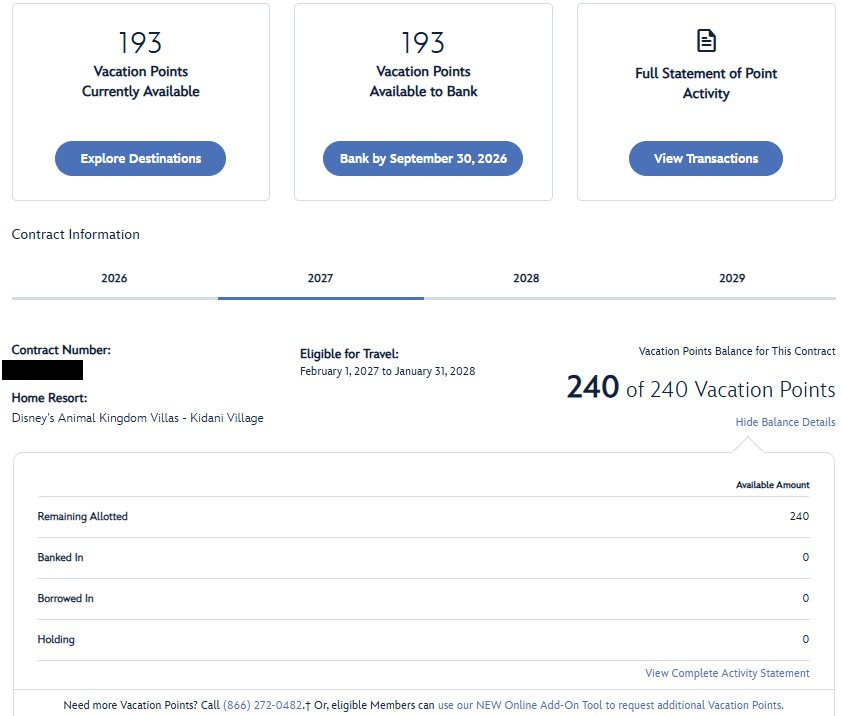Click the Kidani Village home resort name

click(x=137, y=418)
